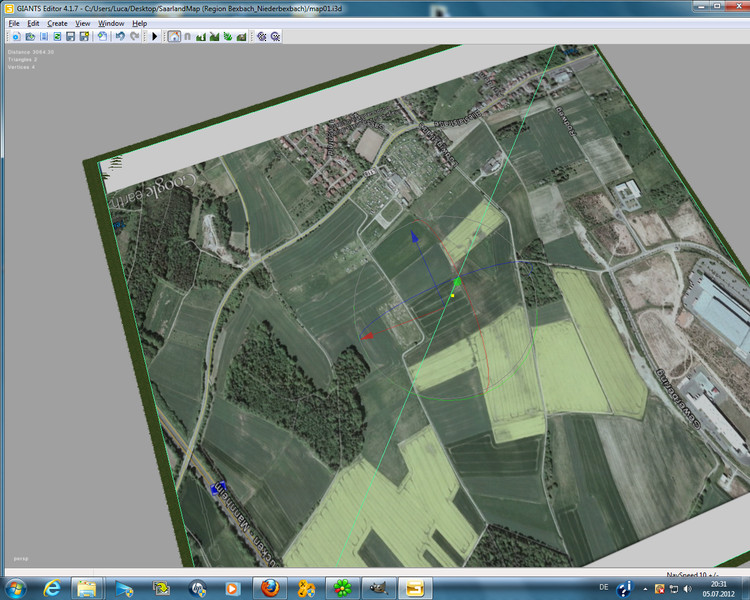Click the taskbar clock showing 20:31
750x600 pixels.
(718, 589)
